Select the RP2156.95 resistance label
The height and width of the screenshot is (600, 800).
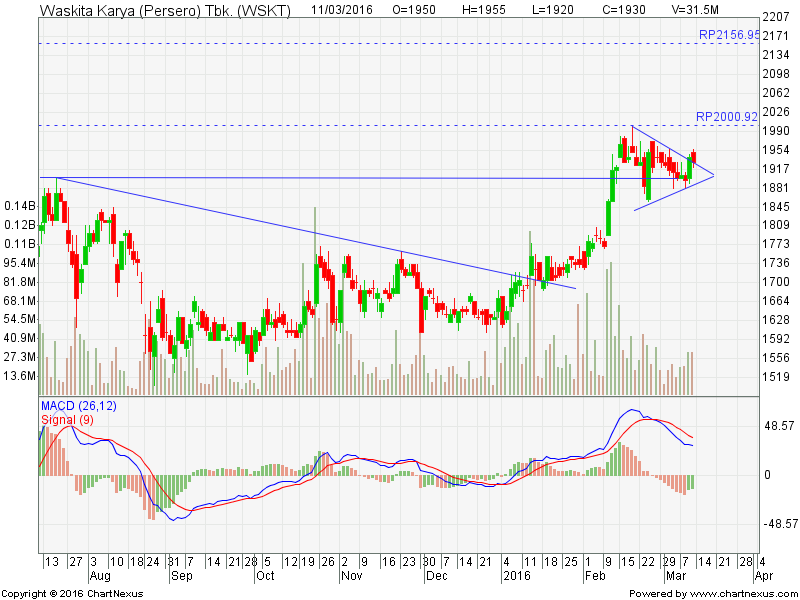pos(728,35)
